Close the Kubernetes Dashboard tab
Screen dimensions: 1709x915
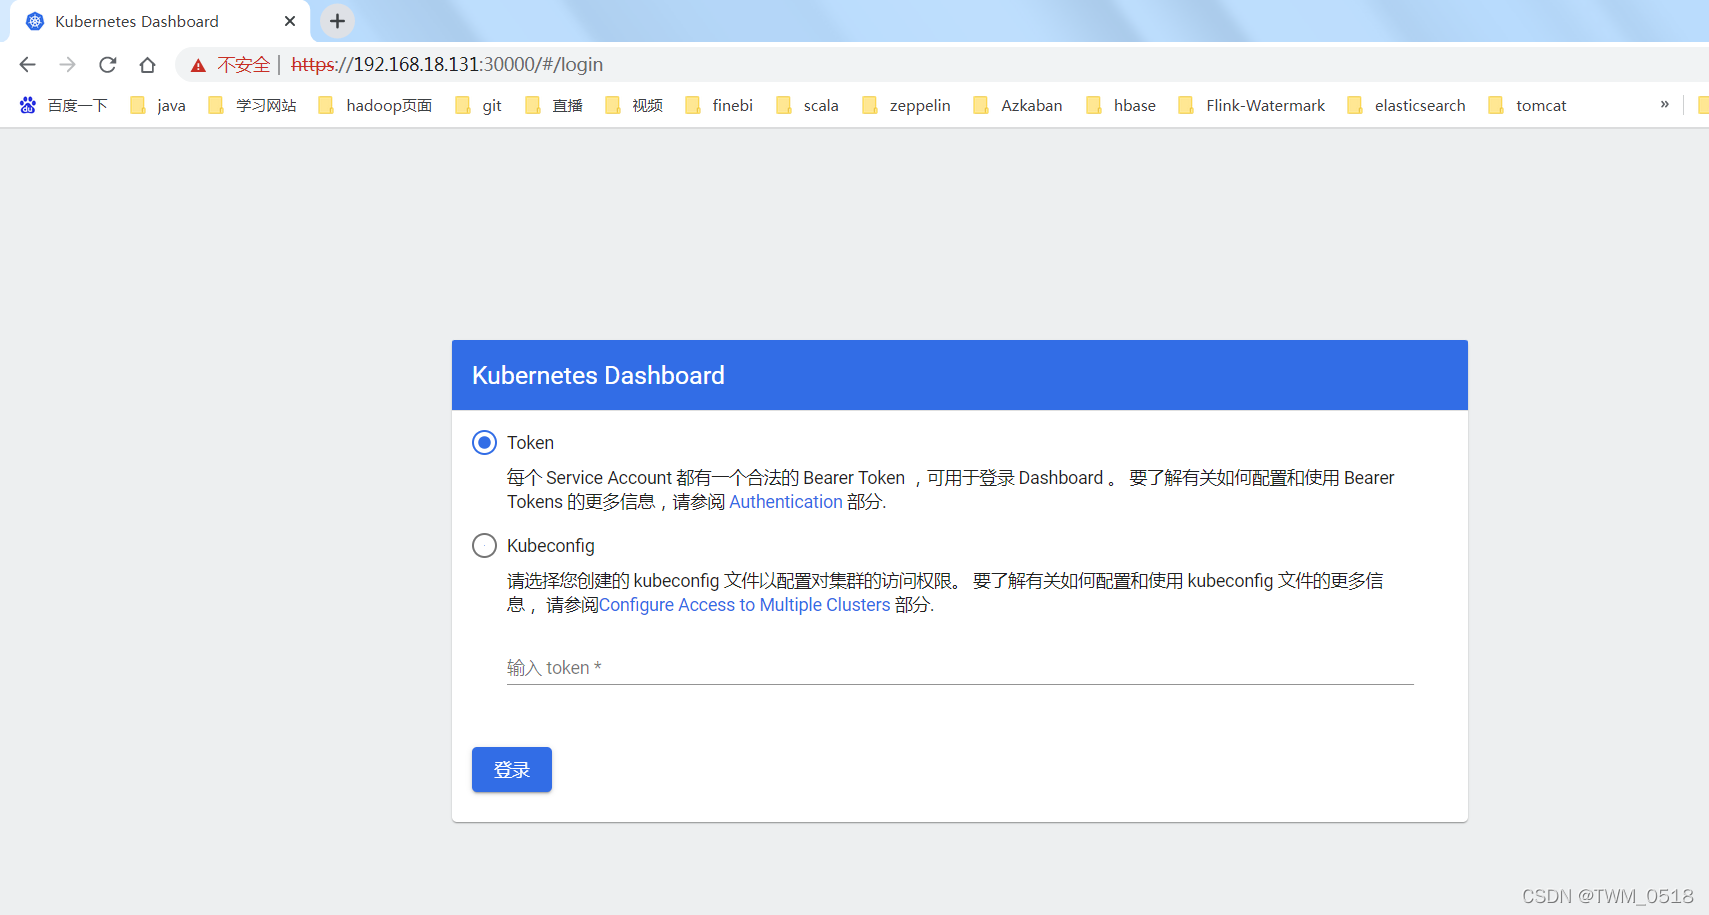(290, 21)
